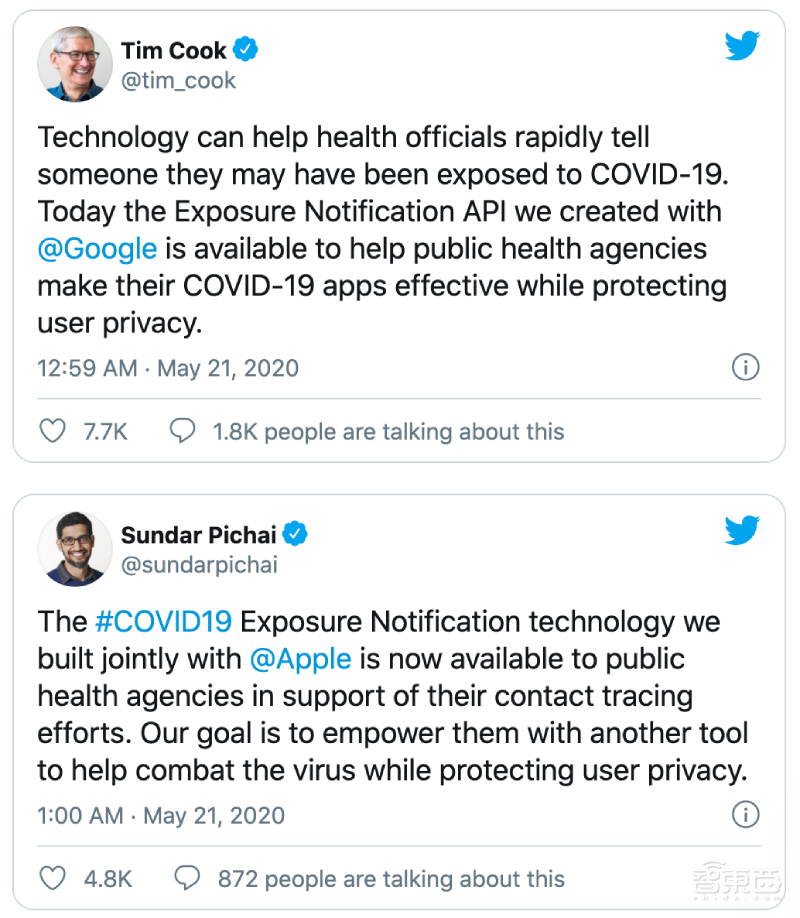This screenshot has width=800, height=918.
Task: Open the info icon on Tim Cook's tweet
Action: (745, 367)
